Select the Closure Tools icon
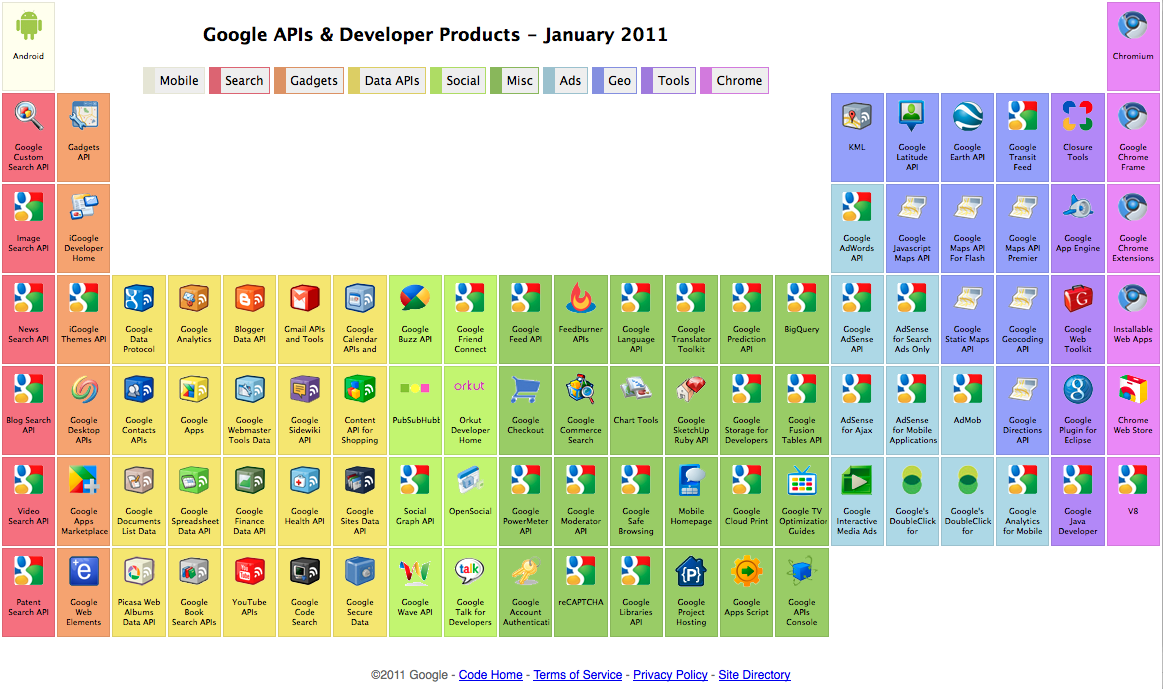This screenshot has width=1163, height=689. point(1077,117)
